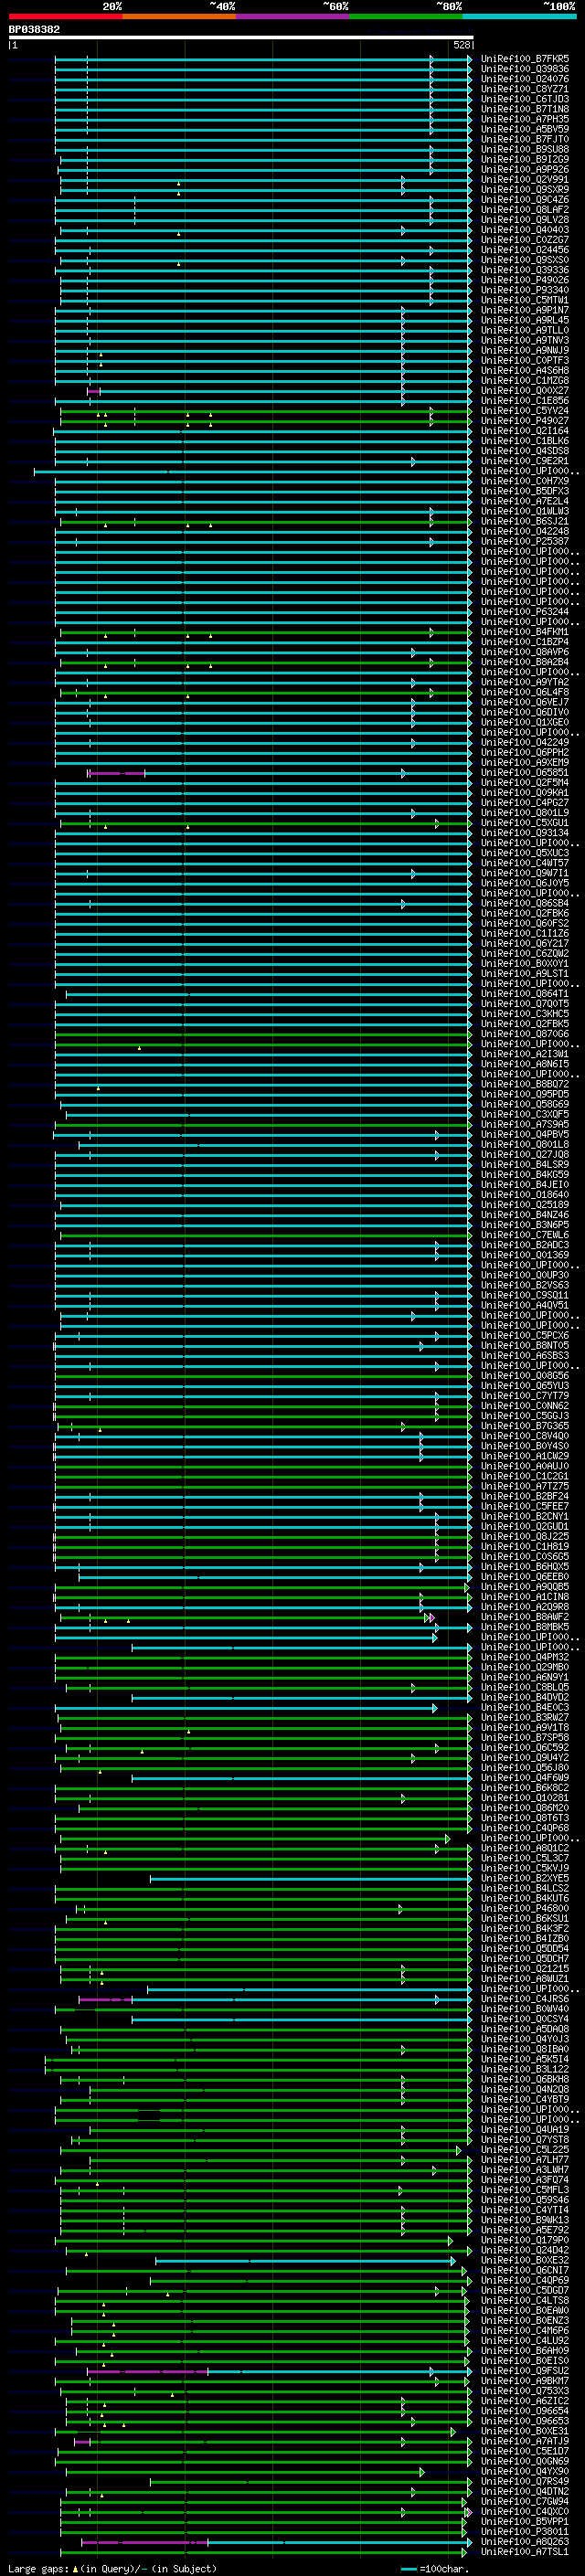Click the orange ~40% identity legend segment
This screenshot has width=585, height=2576.
[179, 16]
